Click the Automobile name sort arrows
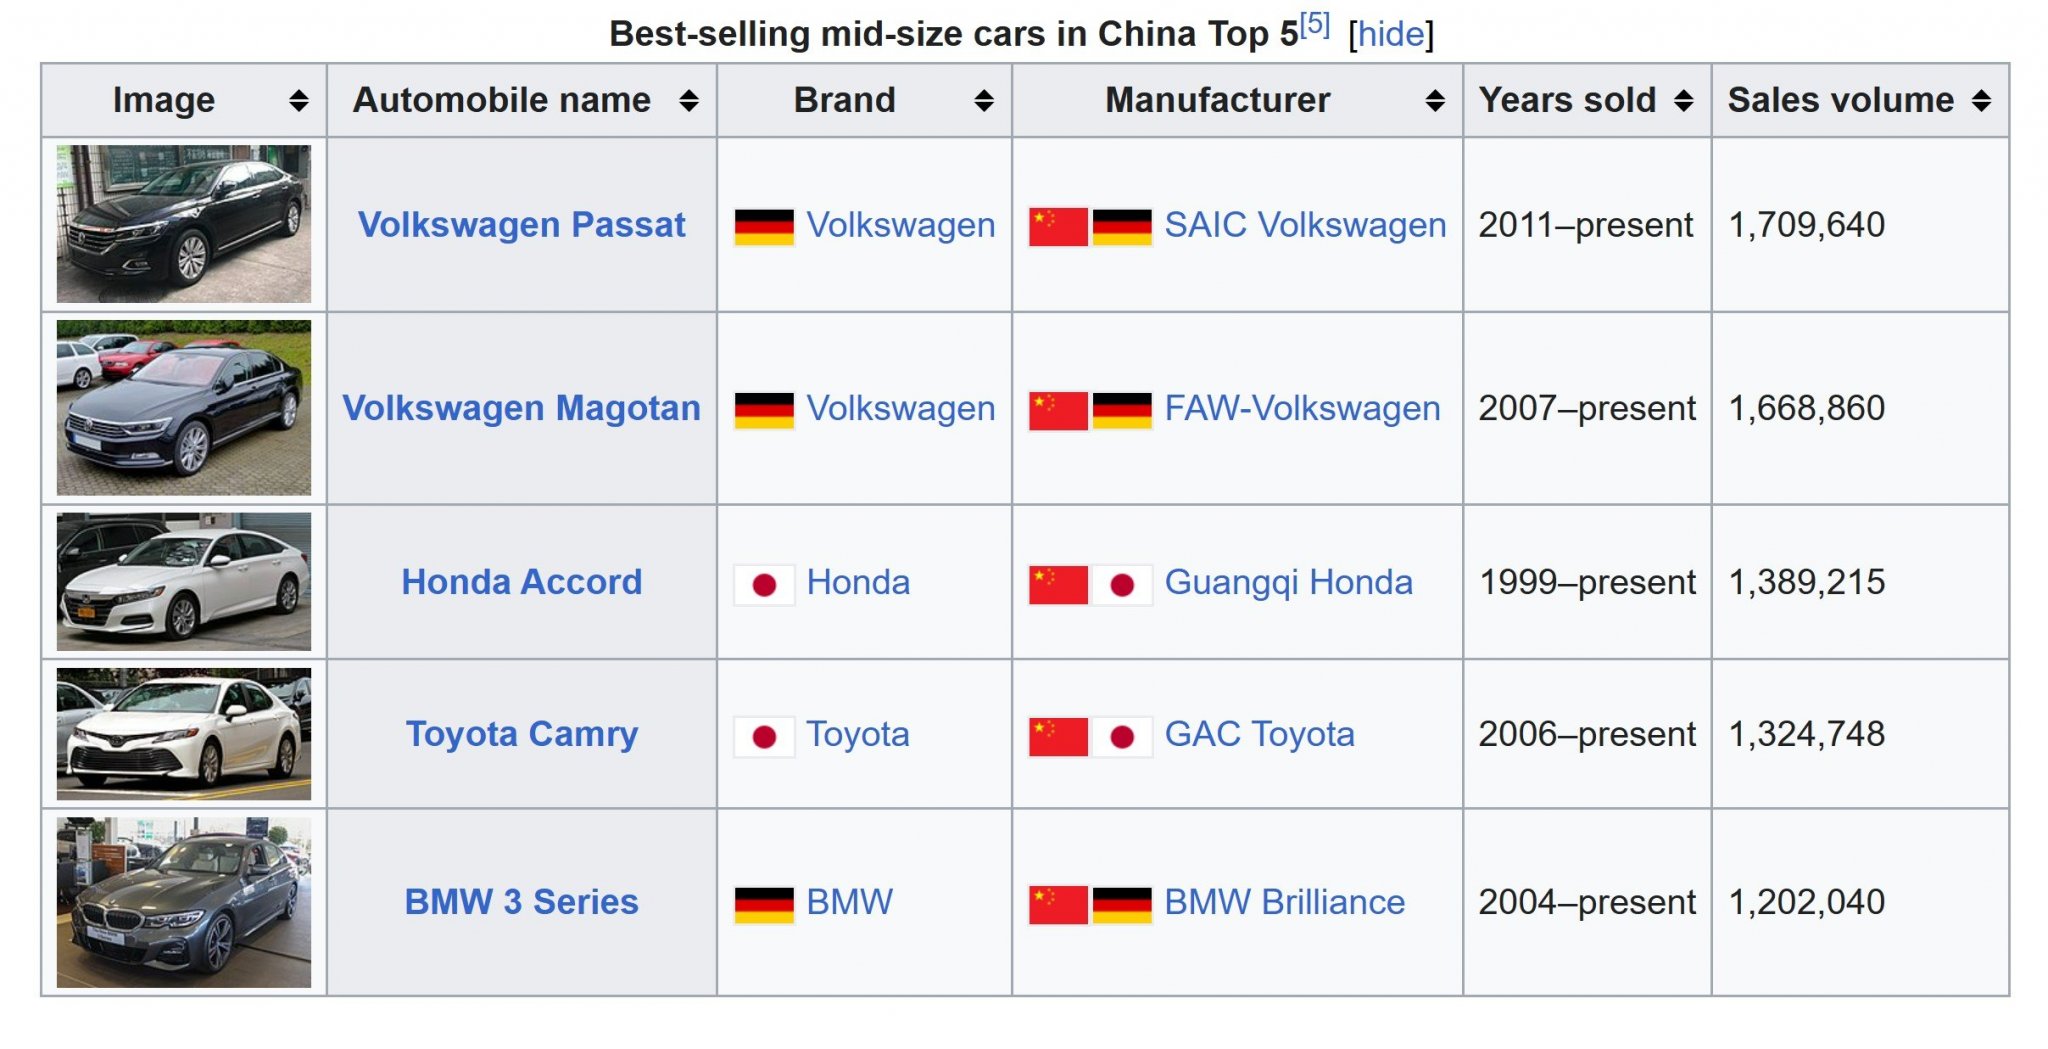Viewport: 2048px width, 1049px height. pos(691,100)
